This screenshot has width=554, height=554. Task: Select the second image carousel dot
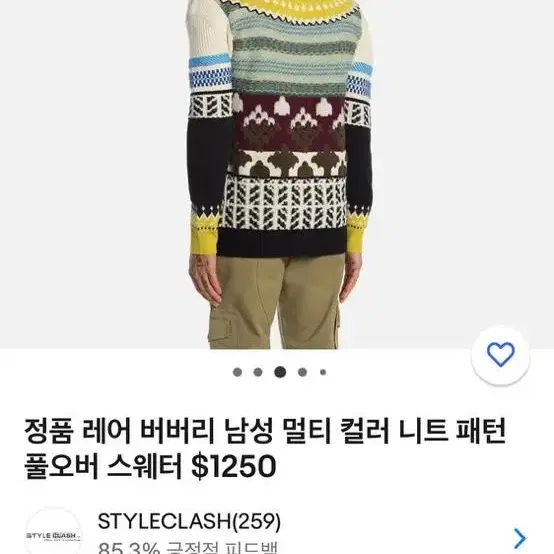(258, 372)
